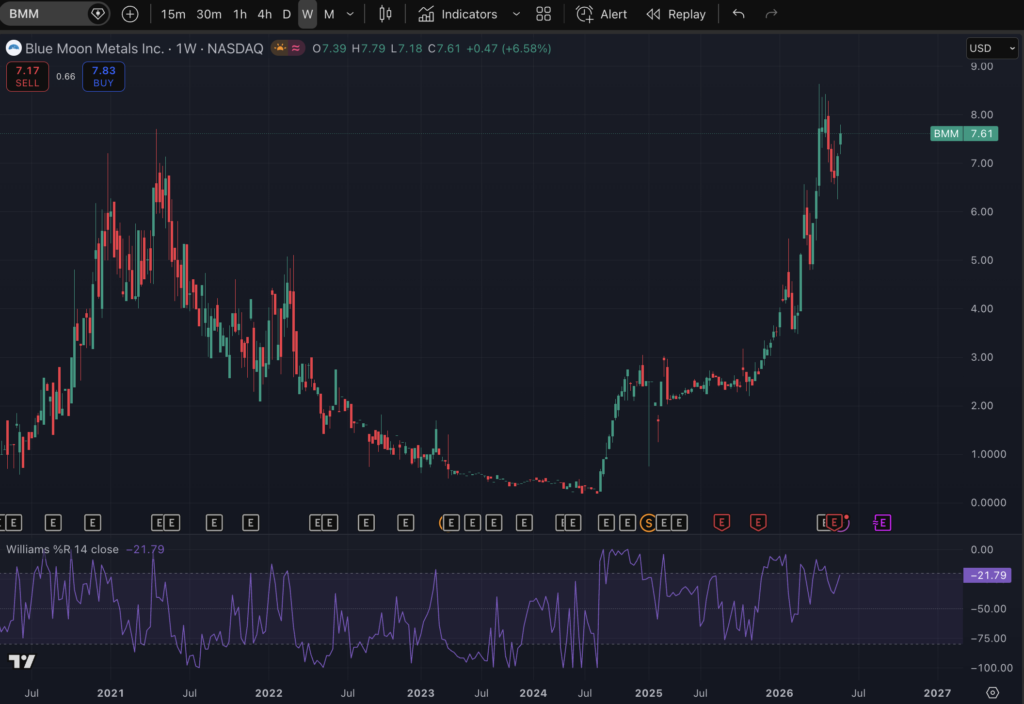Open the USD currency dropdown
Screen dimensions: 1024x704
[x=992, y=48]
